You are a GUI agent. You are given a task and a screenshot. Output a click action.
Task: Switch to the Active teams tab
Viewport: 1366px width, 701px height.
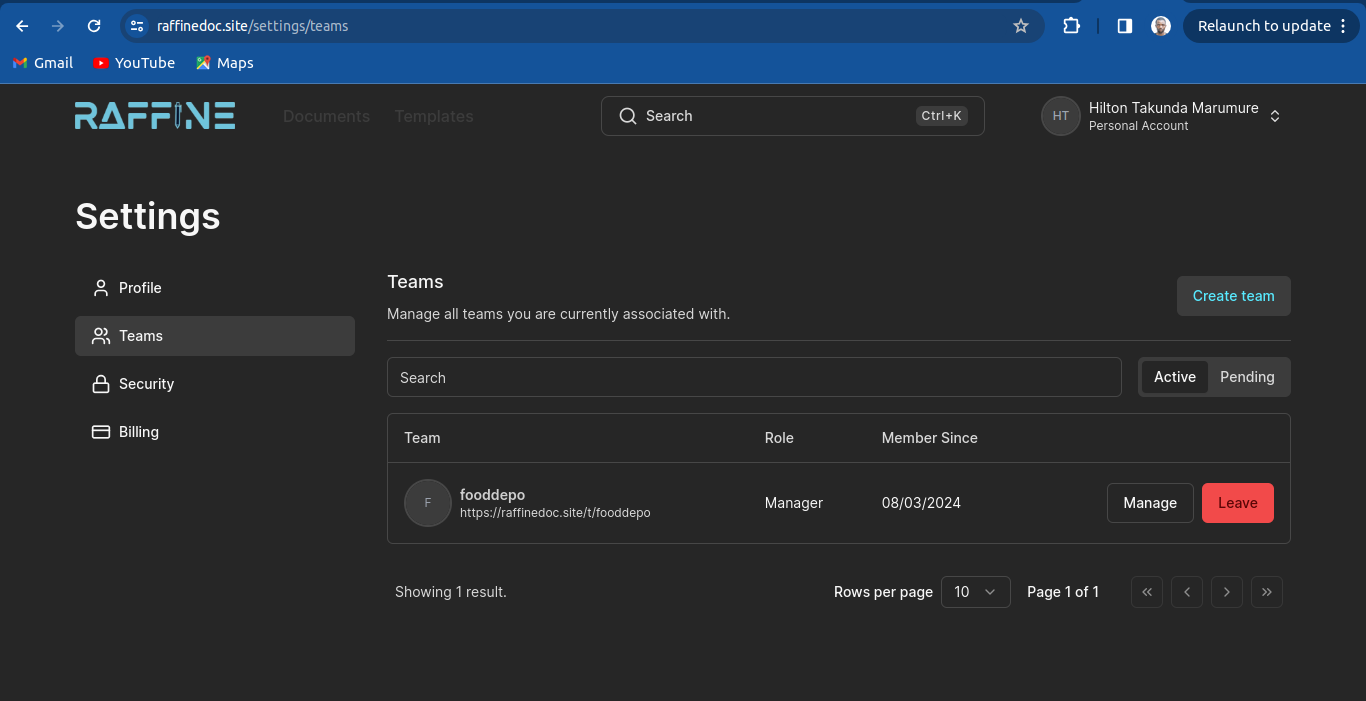[x=1175, y=377]
